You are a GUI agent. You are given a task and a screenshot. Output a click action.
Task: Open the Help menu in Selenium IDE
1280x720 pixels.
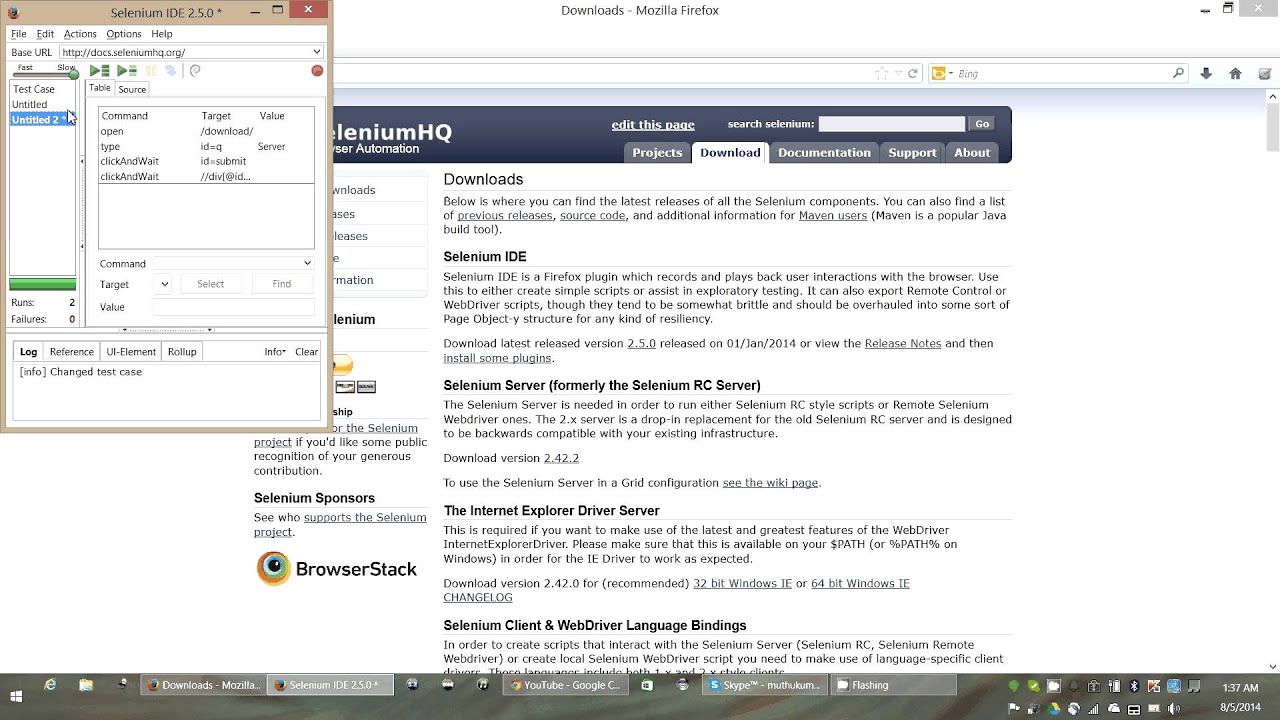pyautogui.click(x=162, y=34)
